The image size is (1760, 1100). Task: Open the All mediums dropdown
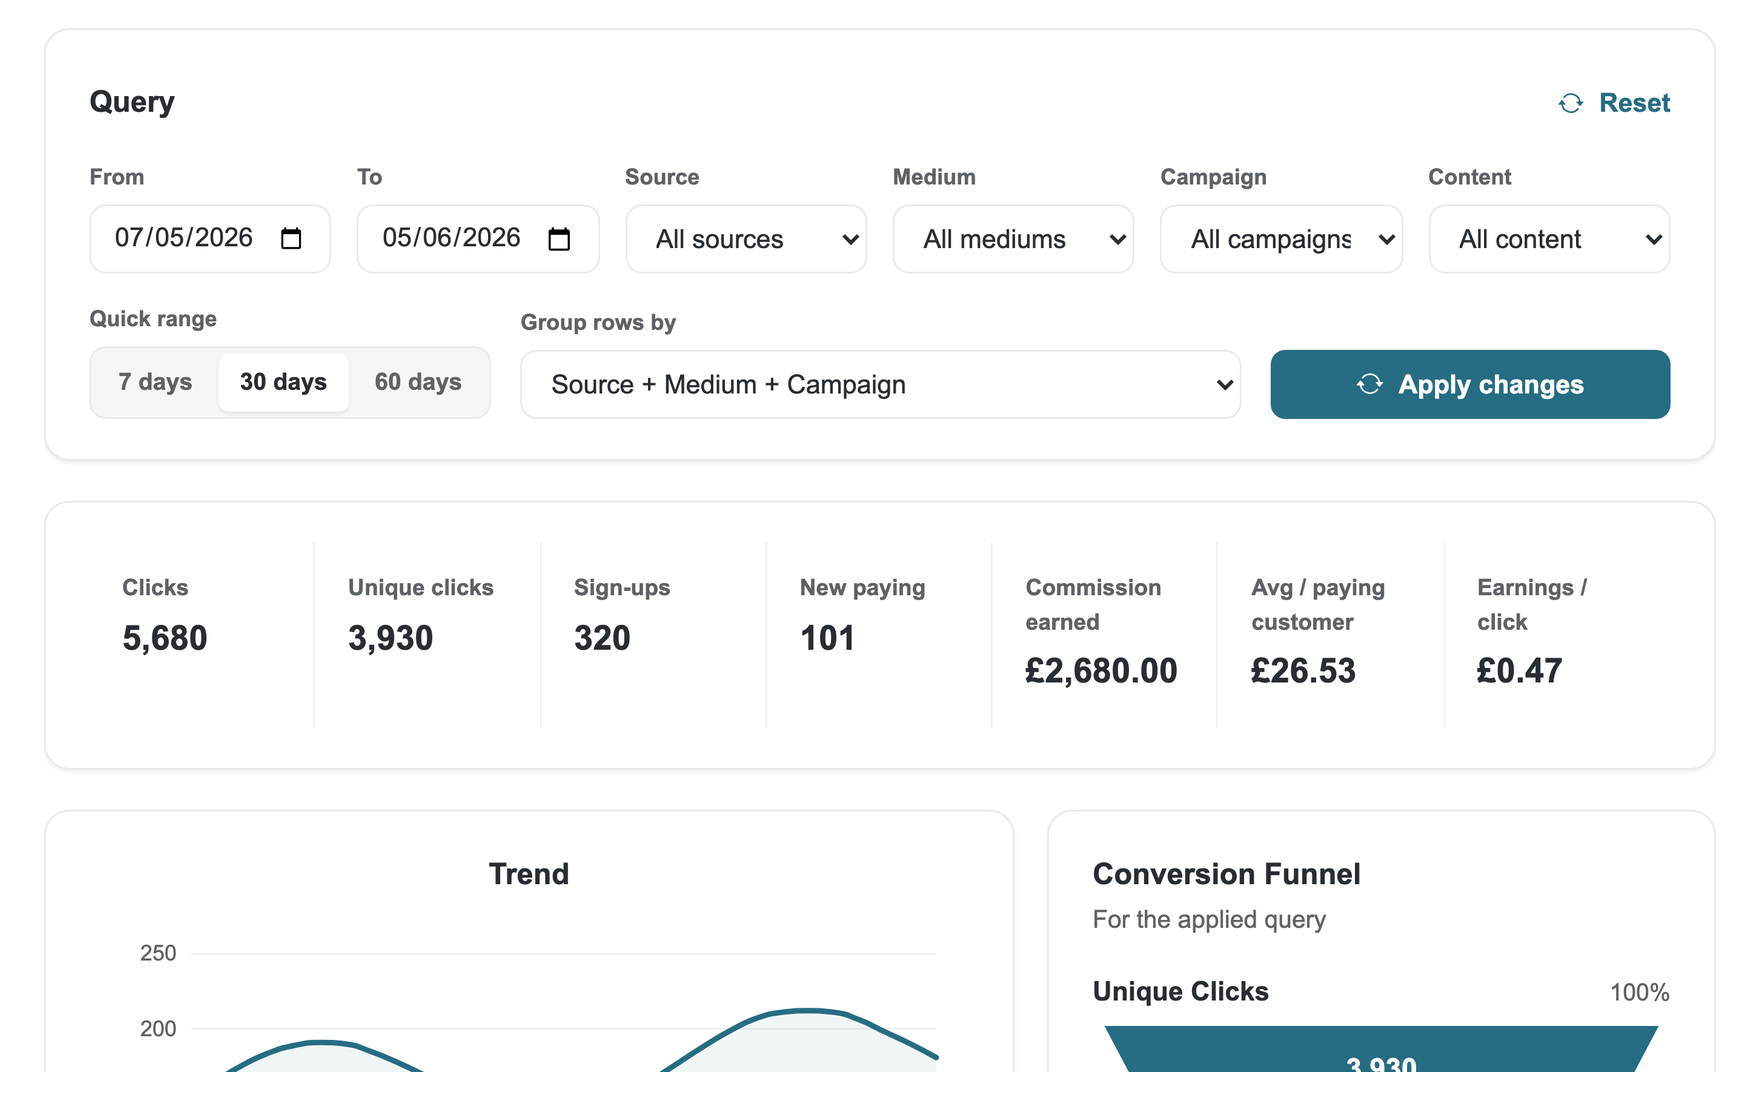coord(1013,239)
